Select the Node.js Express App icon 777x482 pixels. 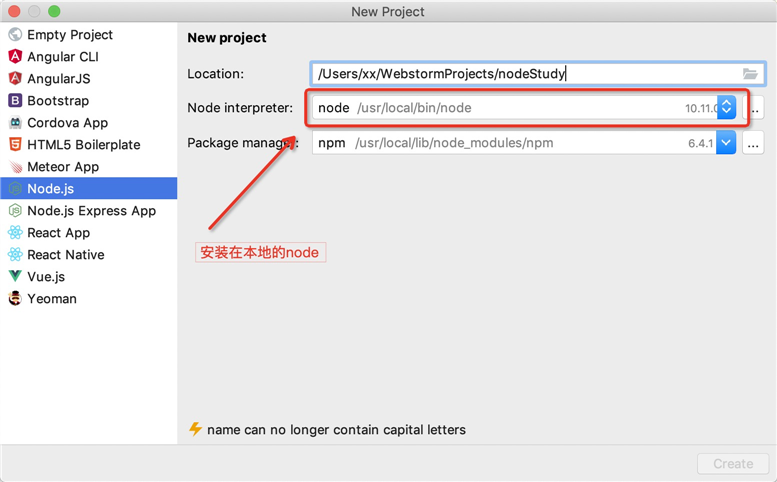coord(15,211)
